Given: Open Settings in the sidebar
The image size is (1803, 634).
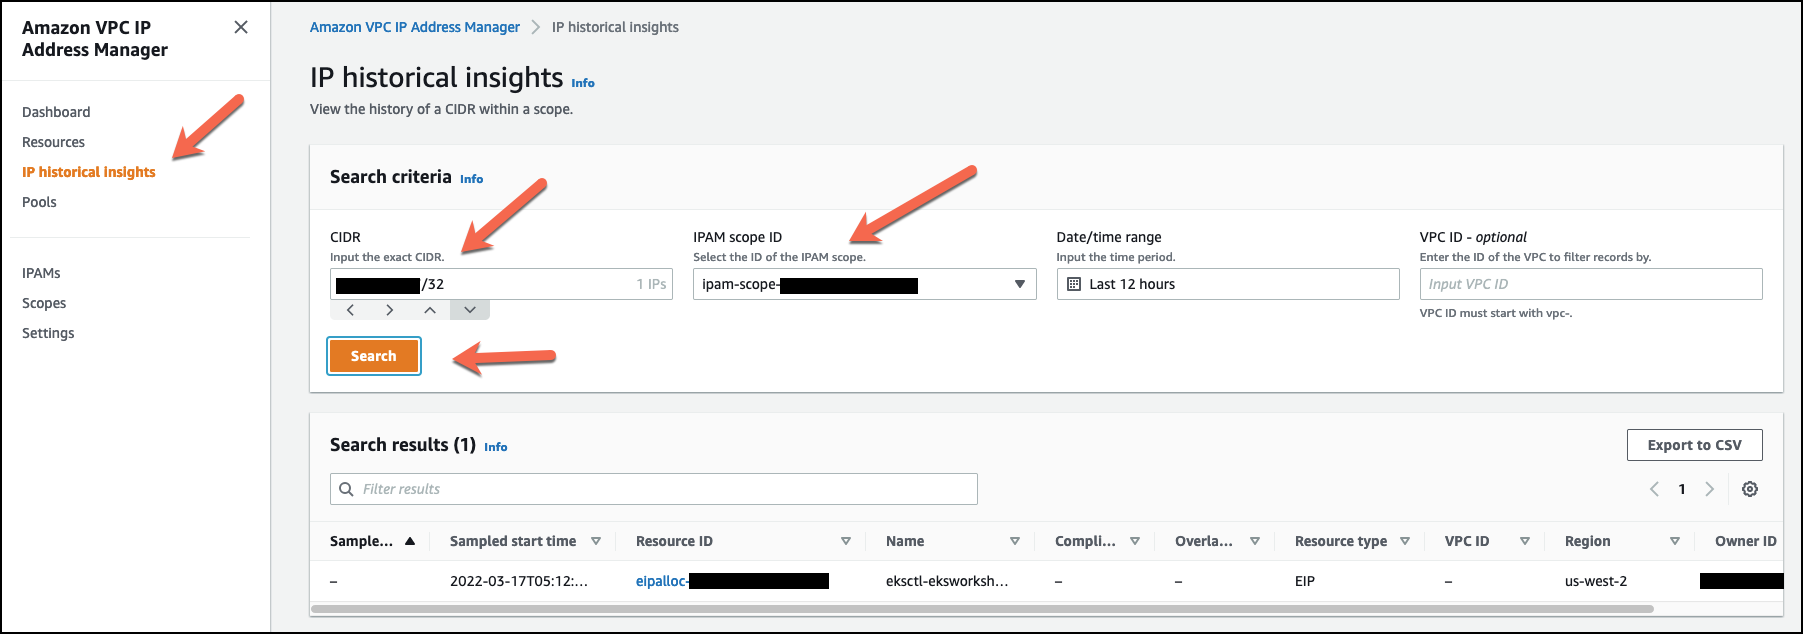Looking at the screenshot, I should point(48,333).
